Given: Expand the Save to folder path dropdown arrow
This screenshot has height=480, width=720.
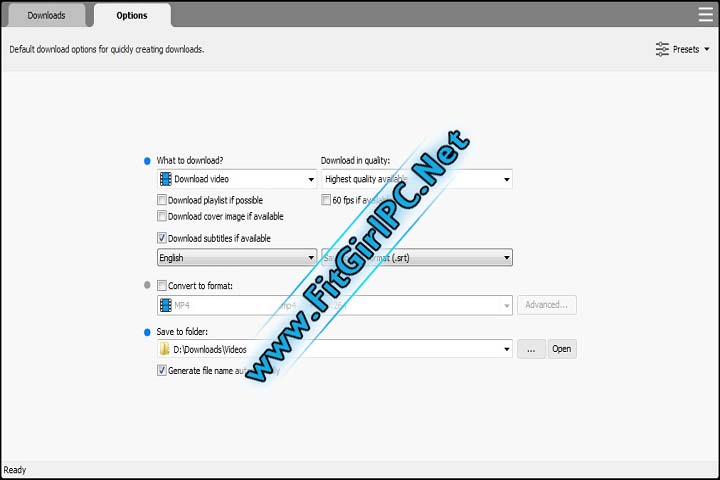Looking at the screenshot, I should click(x=506, y=349).
